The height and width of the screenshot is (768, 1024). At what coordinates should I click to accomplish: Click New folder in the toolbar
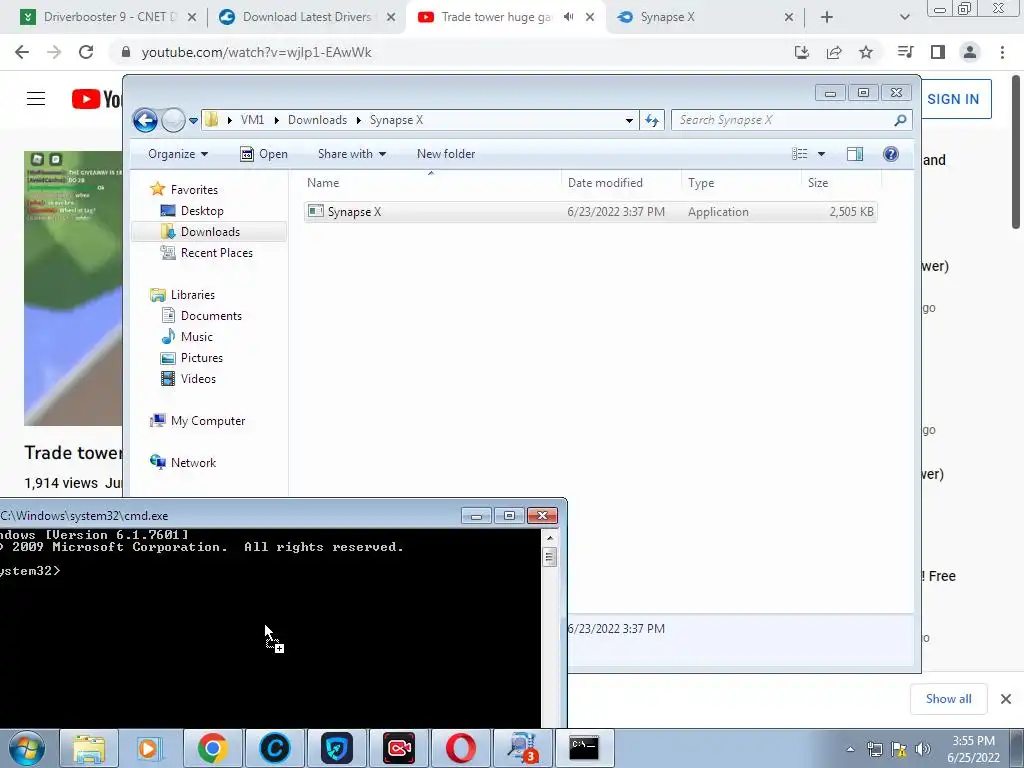446,154
